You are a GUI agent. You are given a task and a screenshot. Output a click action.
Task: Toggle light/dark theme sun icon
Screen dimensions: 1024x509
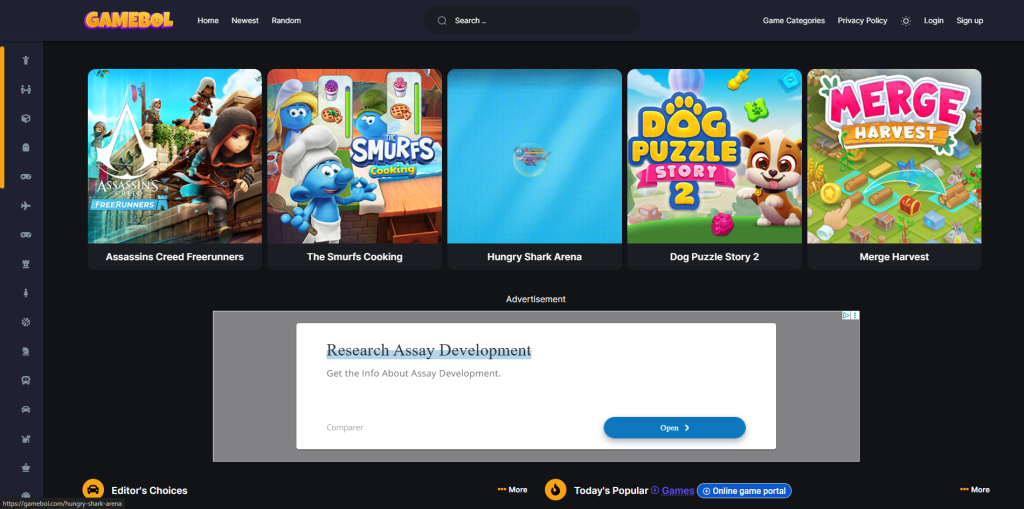906,21
